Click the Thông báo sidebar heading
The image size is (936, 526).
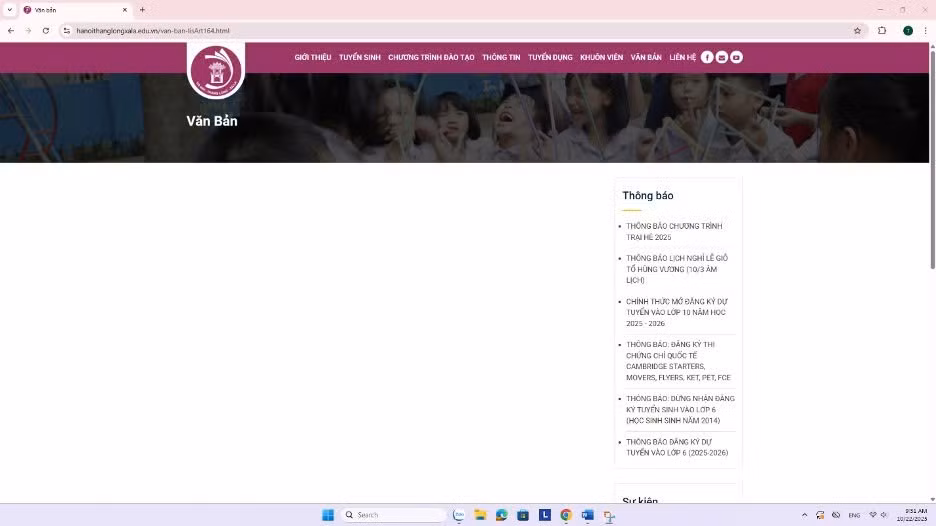648,195
